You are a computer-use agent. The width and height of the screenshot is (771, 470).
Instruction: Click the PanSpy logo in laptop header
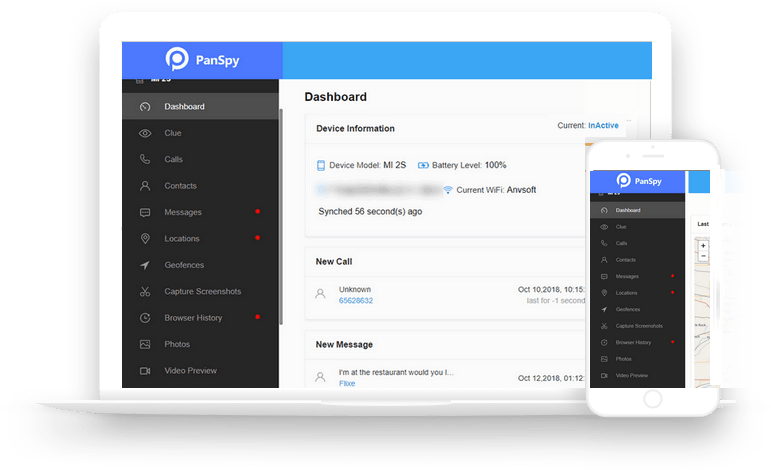(202, 59)
